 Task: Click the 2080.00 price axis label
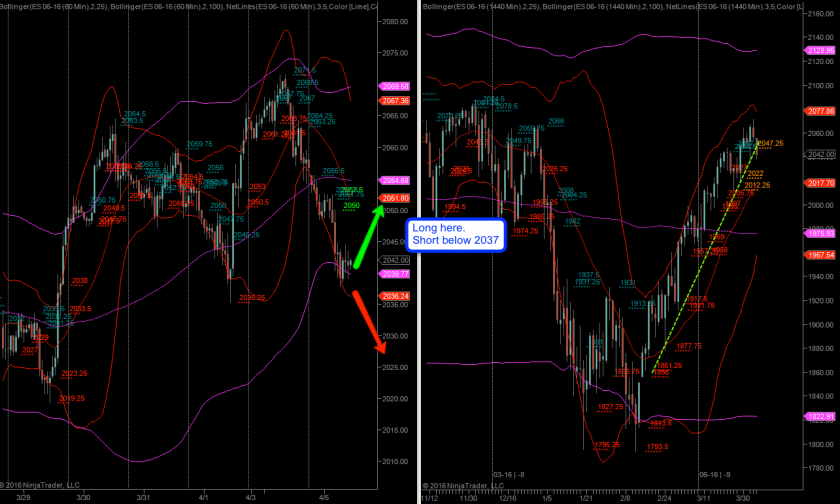[x=395, y=22]
